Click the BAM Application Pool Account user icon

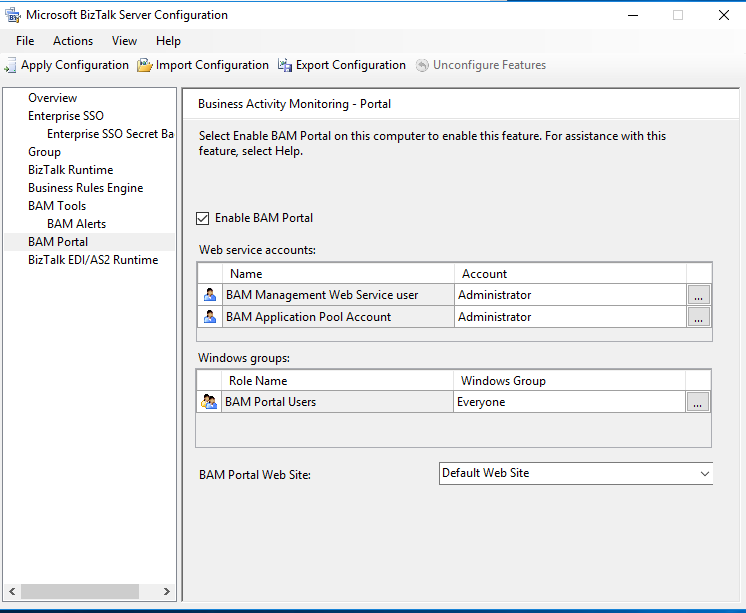(210, 316)
